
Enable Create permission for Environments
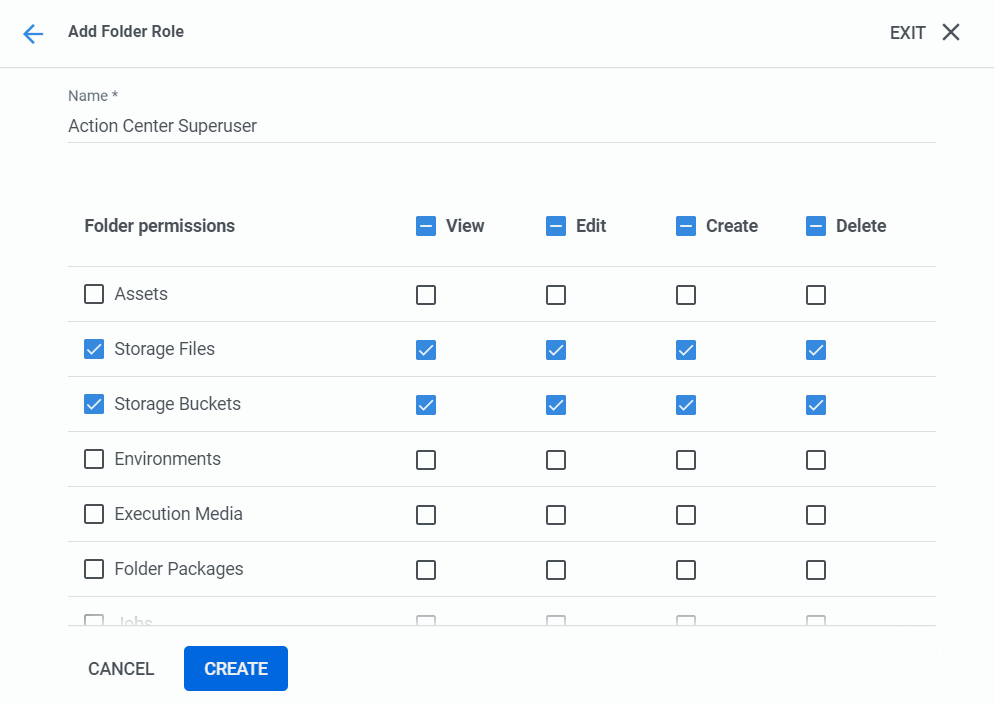(x=686, y=460)
